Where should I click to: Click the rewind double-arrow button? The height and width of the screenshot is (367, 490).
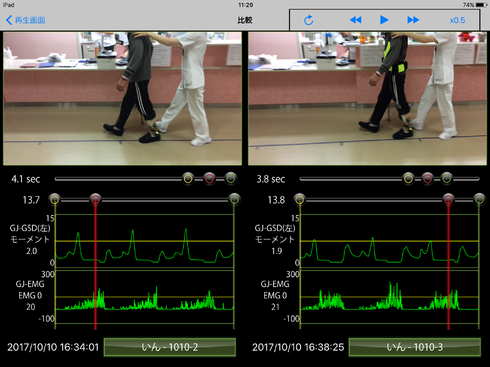(355, 20)
